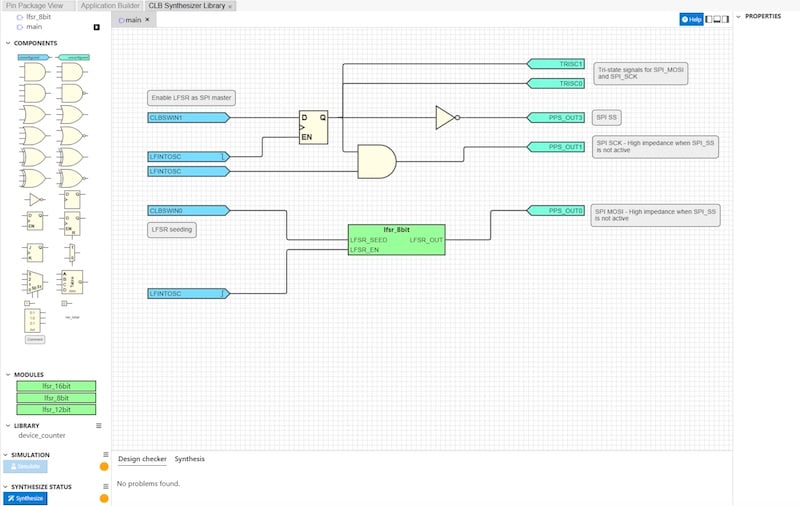
Task: Select the teal output port component
Action: [x=73, y=57]
